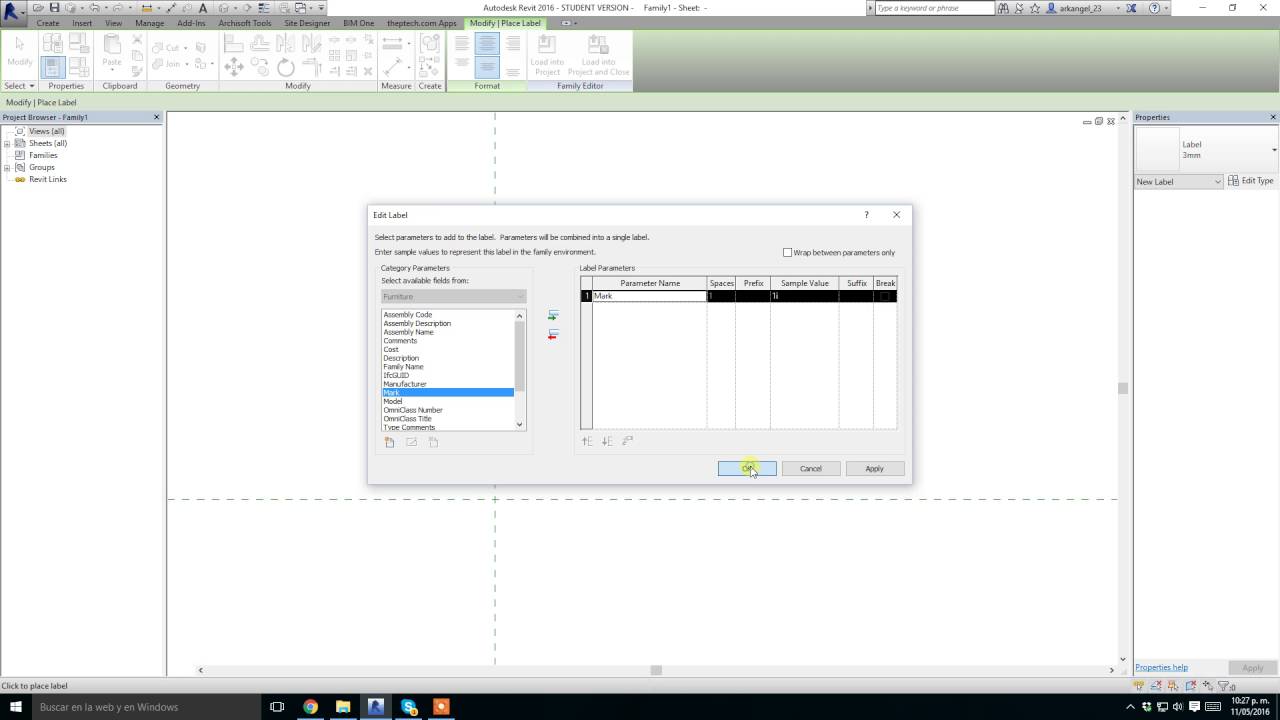Screen dimensions: 1280x720
Task: Click Cancel in the Edit Label dialog
Action: pyautogui.click(x=811, y=468)
